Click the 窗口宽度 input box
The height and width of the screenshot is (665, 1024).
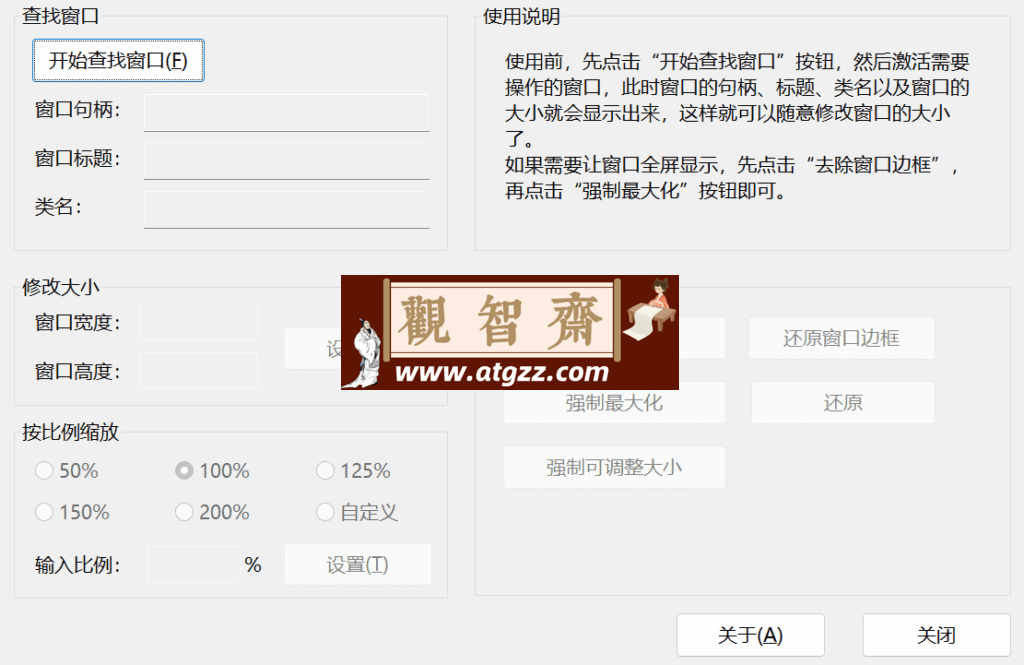point(199,321)
